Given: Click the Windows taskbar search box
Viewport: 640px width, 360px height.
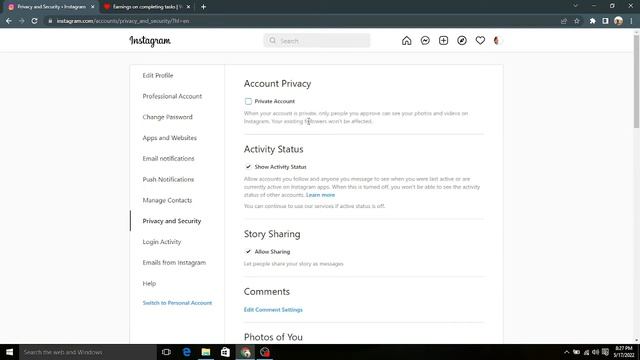Looking at the screenshot, I should click(88, 352).
